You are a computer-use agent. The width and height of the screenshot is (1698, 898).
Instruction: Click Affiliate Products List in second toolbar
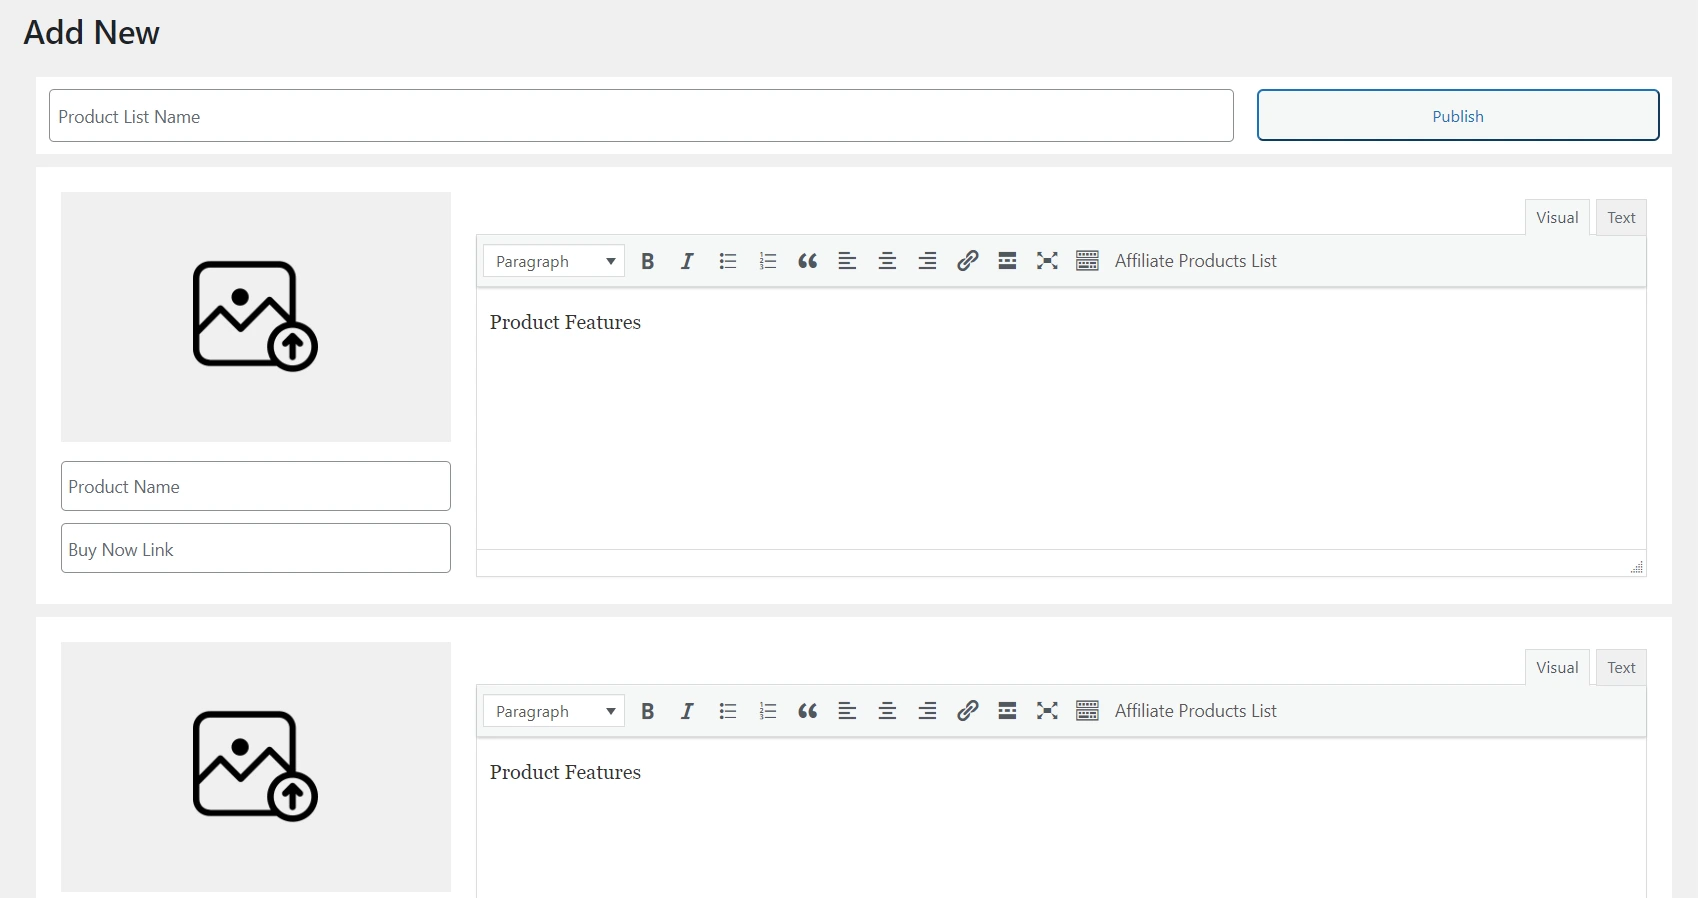1195,711
